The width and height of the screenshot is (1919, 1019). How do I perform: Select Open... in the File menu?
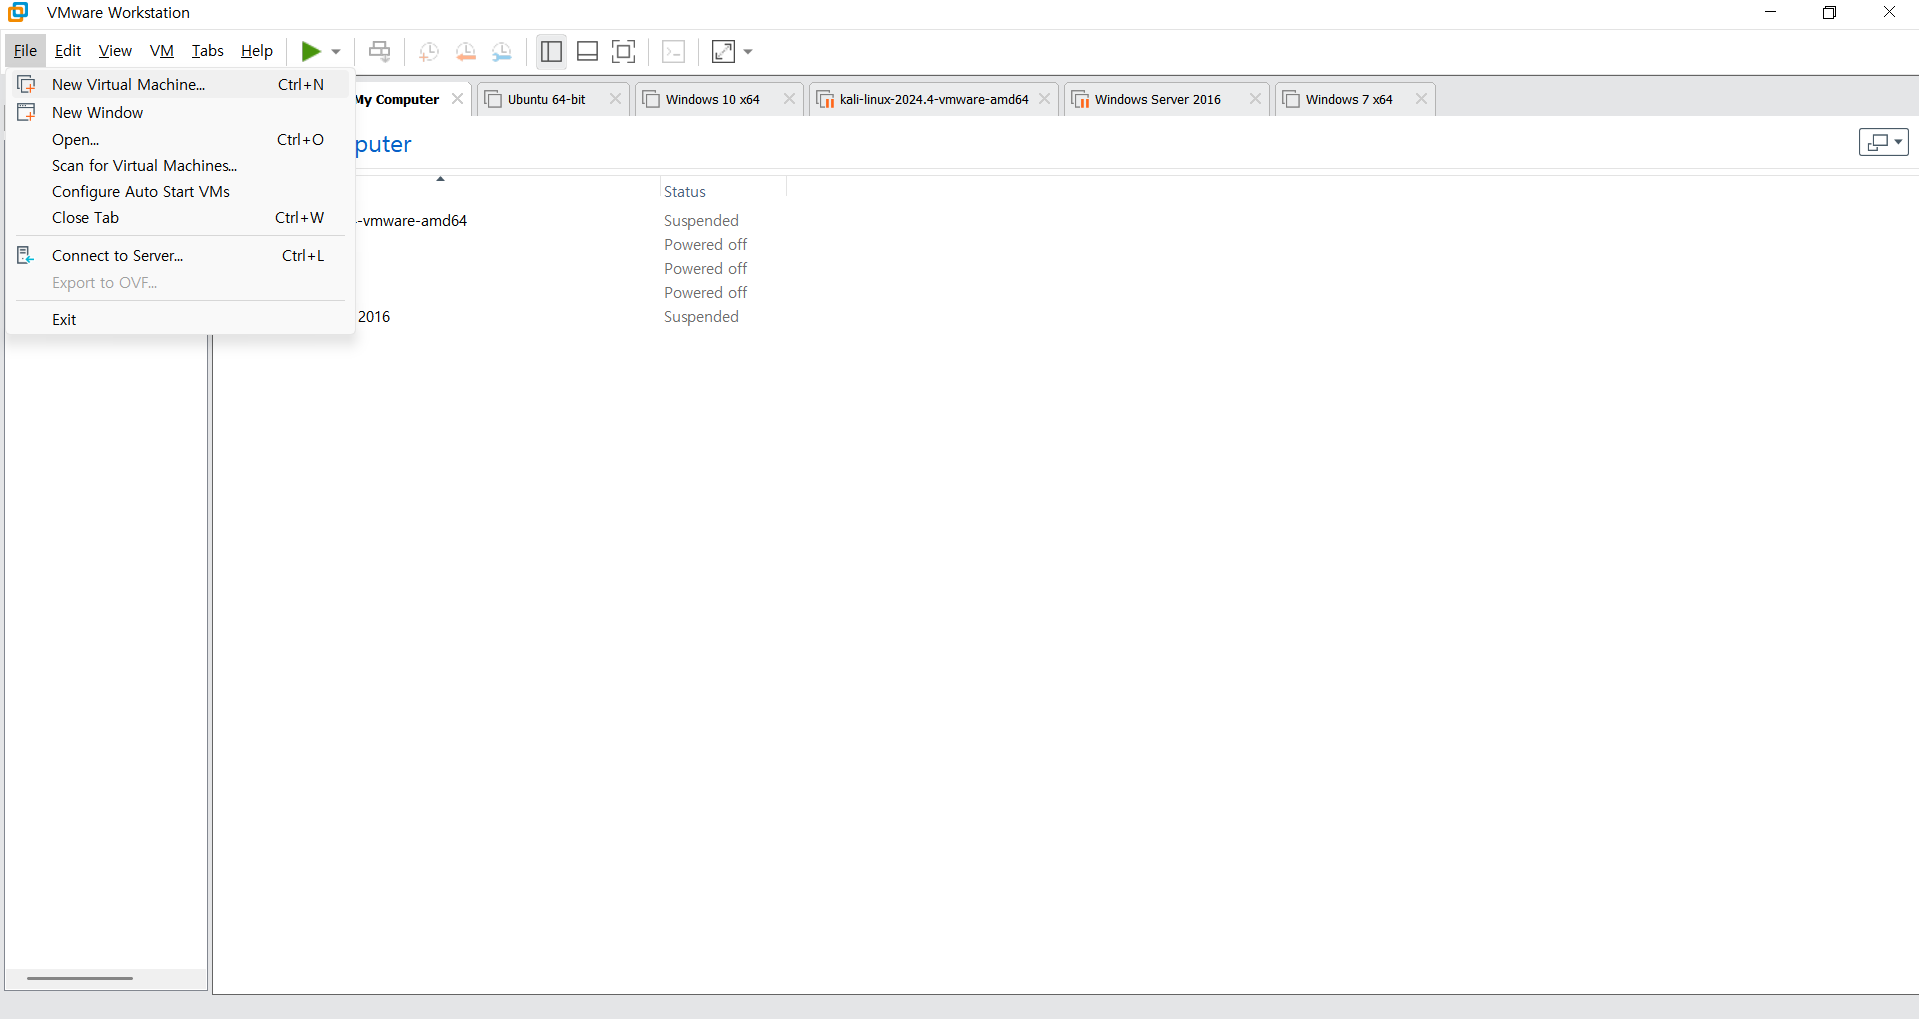180,139
